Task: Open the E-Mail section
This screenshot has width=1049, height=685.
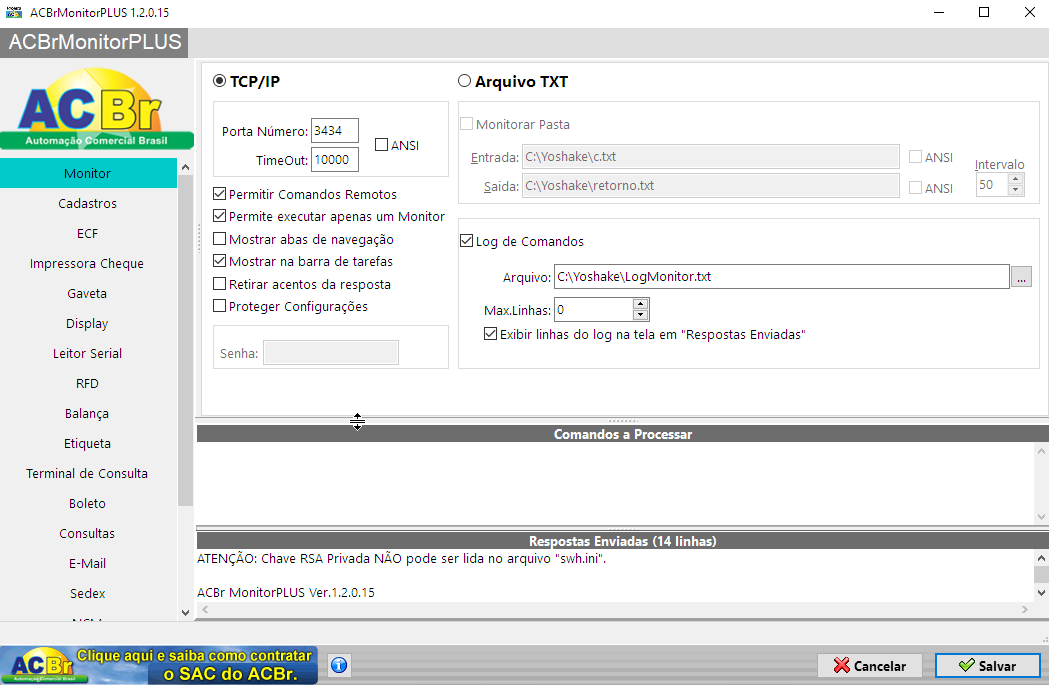Action: [88, 563]
